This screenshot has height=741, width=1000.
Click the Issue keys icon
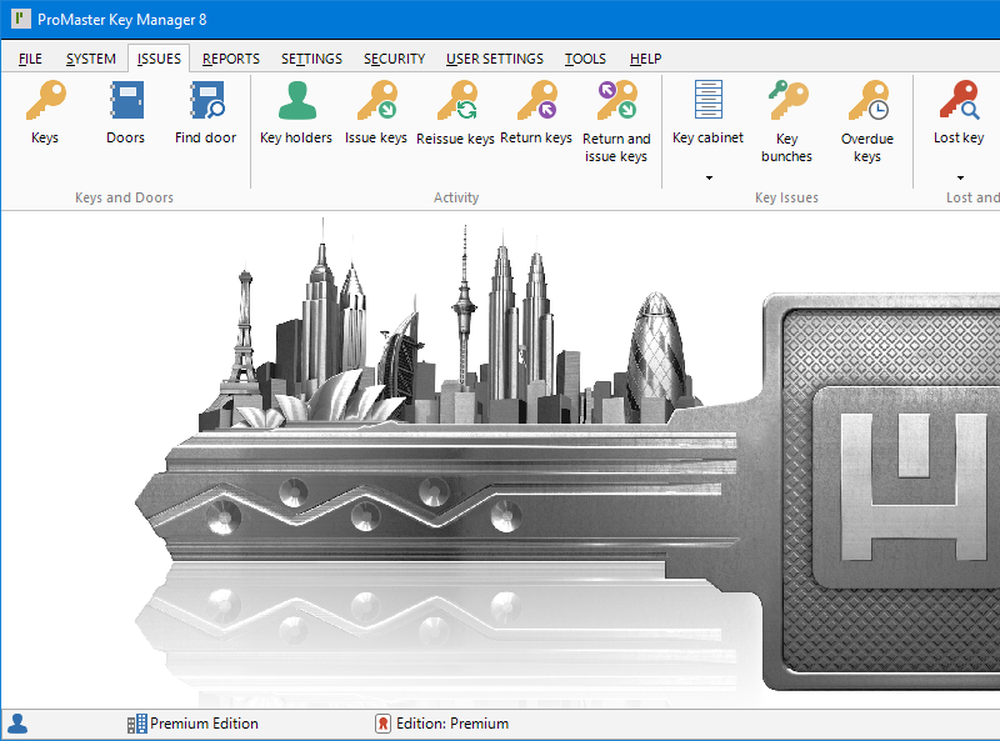376,113
